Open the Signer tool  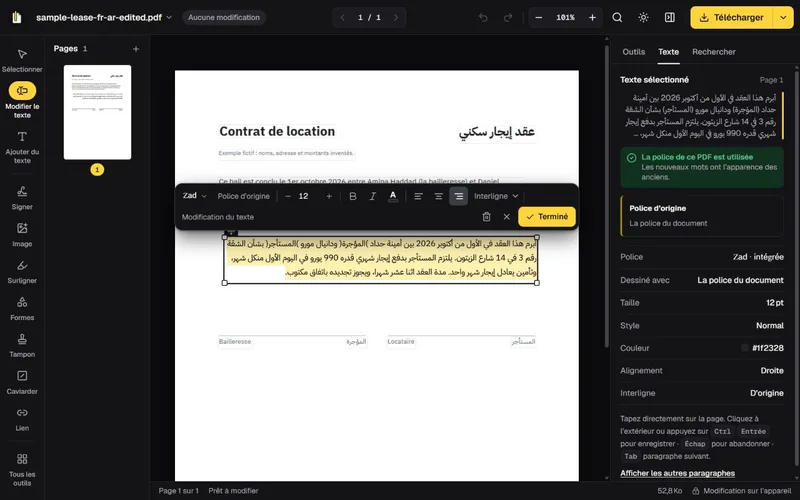click(x=22, y=197)
